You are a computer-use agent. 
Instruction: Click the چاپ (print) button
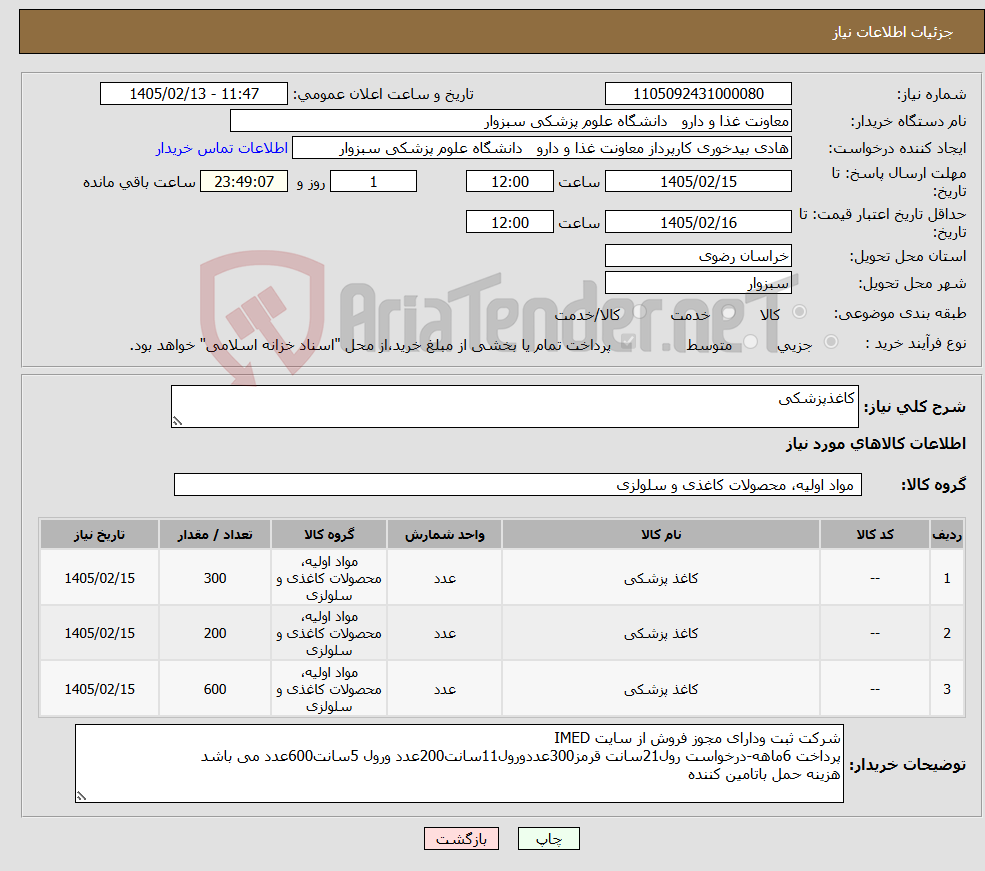548,839
